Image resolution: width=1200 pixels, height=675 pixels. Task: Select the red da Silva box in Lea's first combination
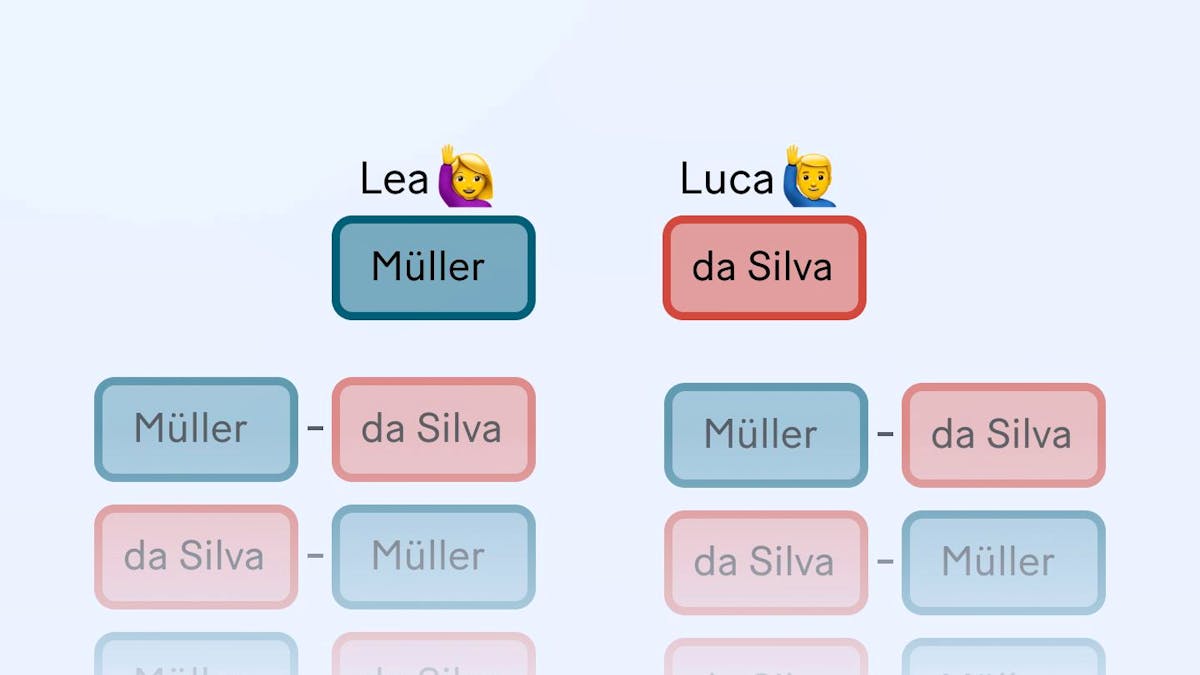(434, 429)
